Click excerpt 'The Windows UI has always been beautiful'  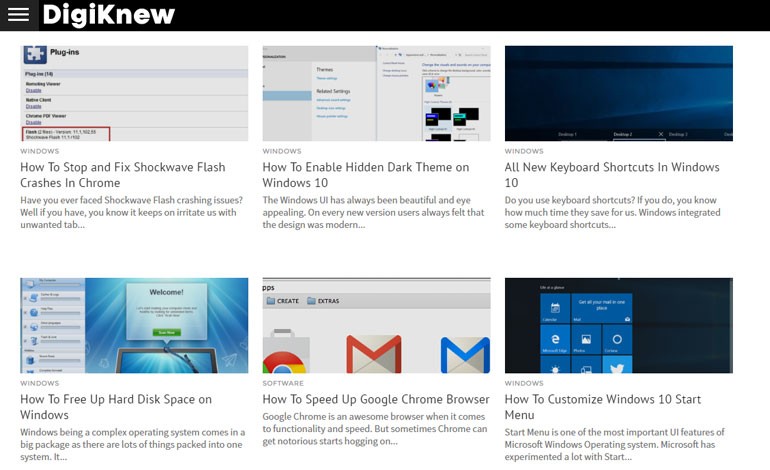click(373, 212)
